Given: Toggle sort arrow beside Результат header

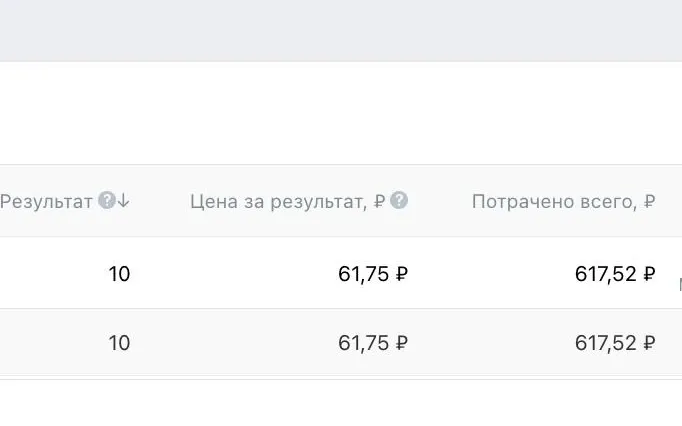Looking at the screenshot, I should point(124,201).
